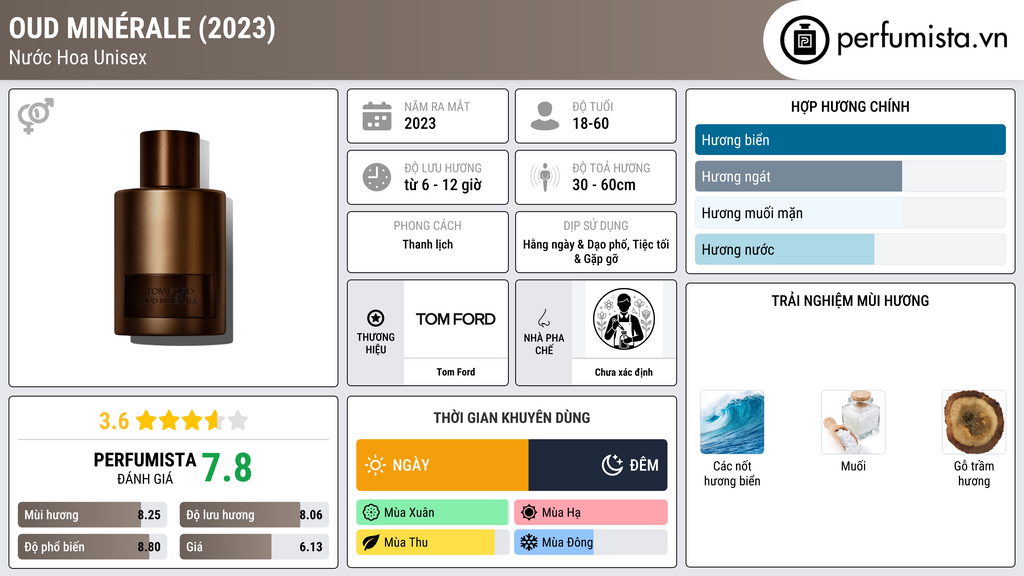
Task: Click the Hằng ngày & Dạo phố occasion text
Action: [x=596, y=251]
